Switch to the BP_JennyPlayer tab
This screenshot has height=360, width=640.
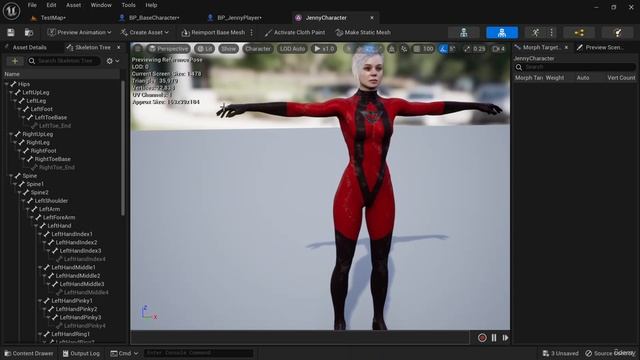point(235,18)
